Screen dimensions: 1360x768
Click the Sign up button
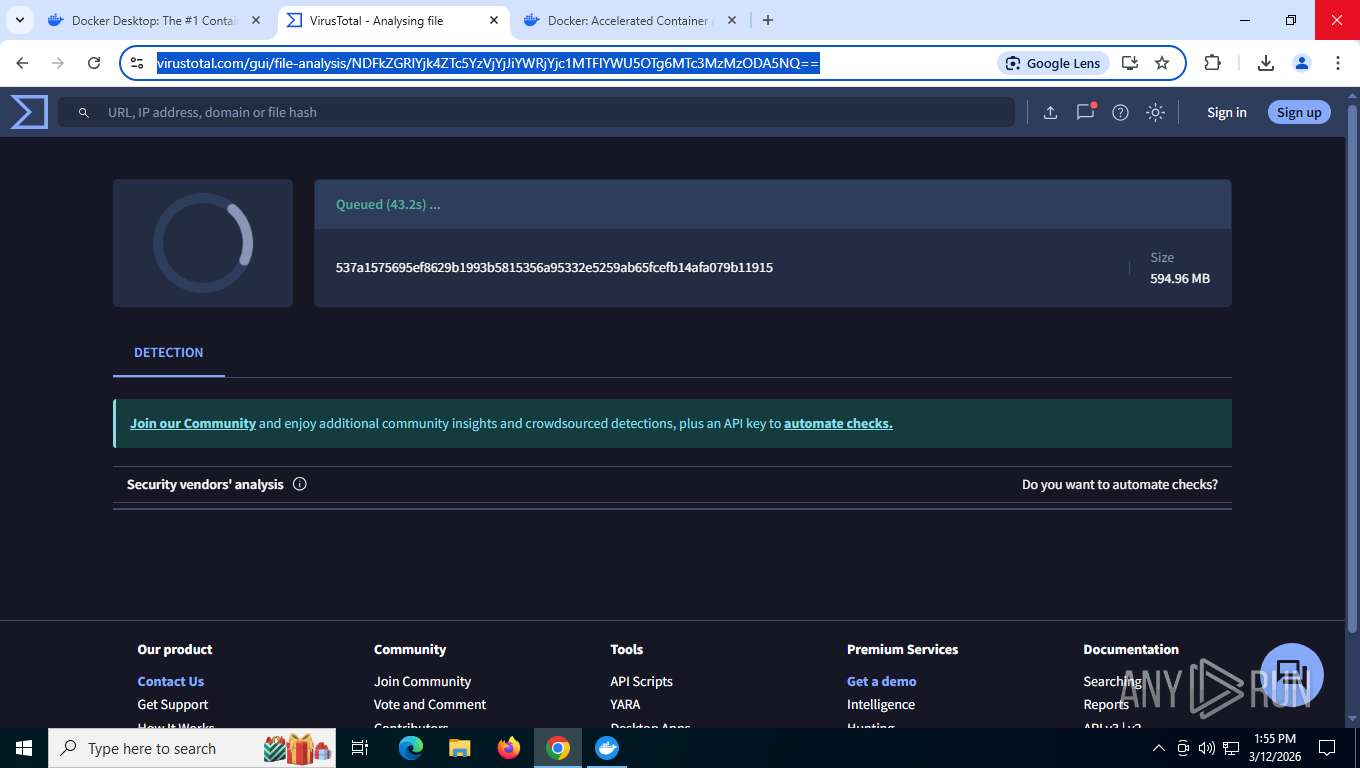click(1299, 112)
